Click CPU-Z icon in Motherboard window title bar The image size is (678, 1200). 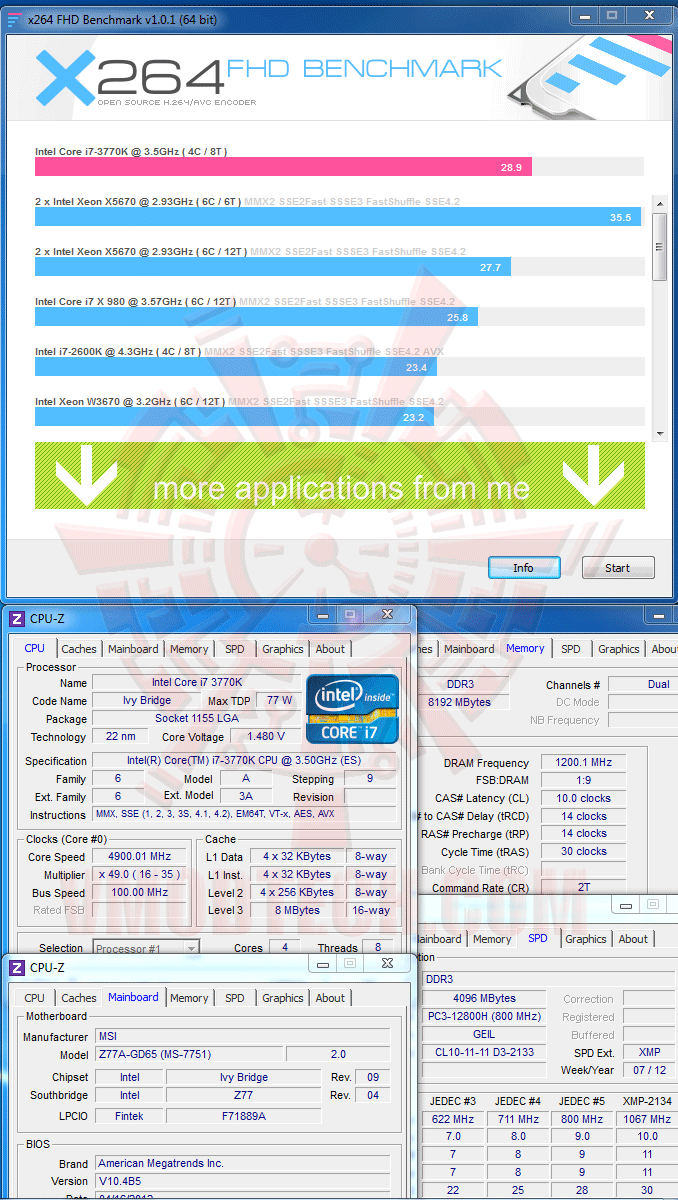pos(16,967)
